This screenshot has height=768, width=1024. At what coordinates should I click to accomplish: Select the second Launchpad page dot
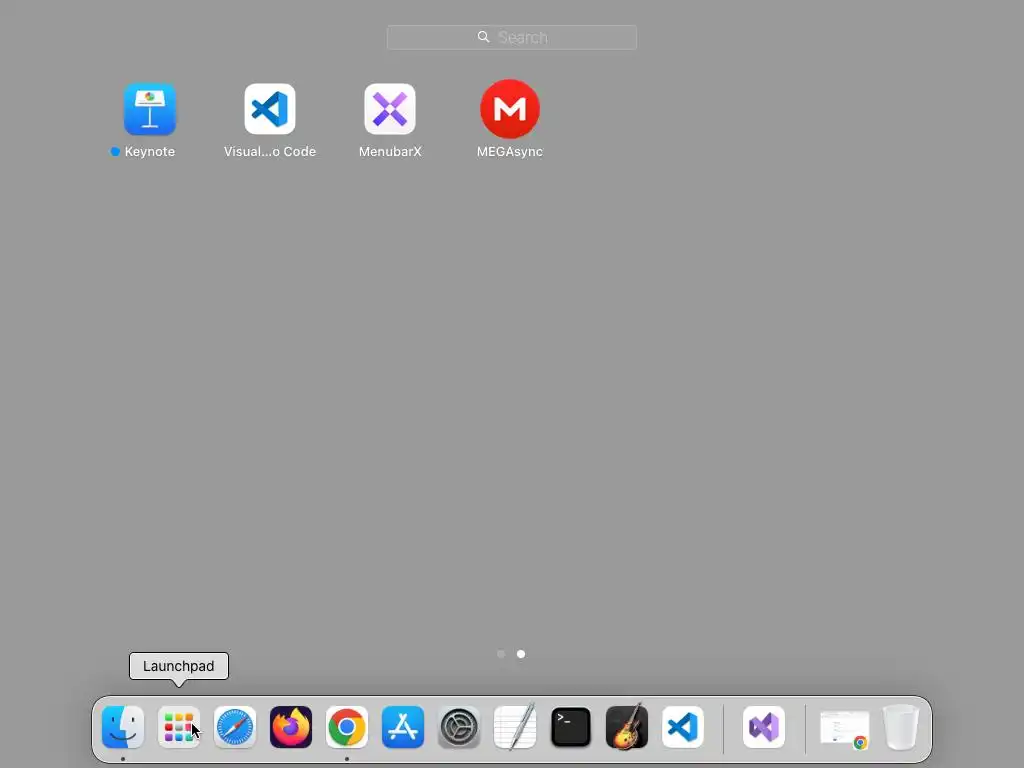pyautogui.click(x=521, y=654)
